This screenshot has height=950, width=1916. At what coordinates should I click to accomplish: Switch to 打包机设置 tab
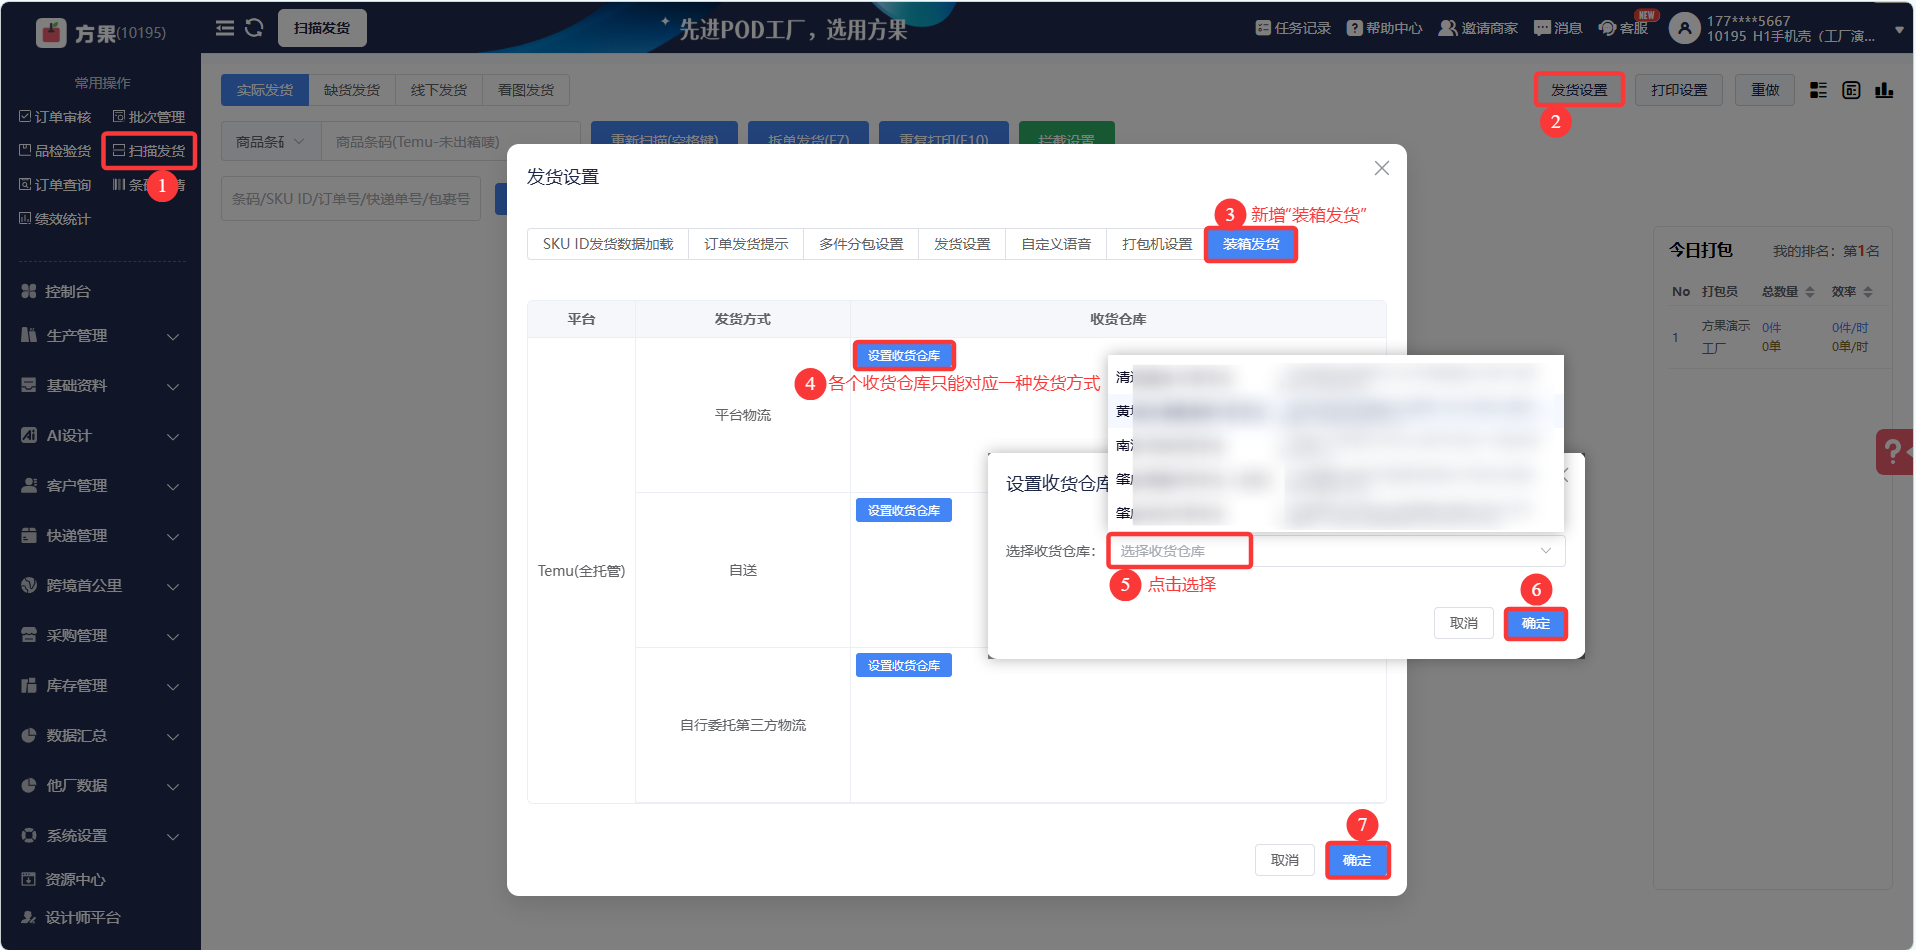[1157, 244]
